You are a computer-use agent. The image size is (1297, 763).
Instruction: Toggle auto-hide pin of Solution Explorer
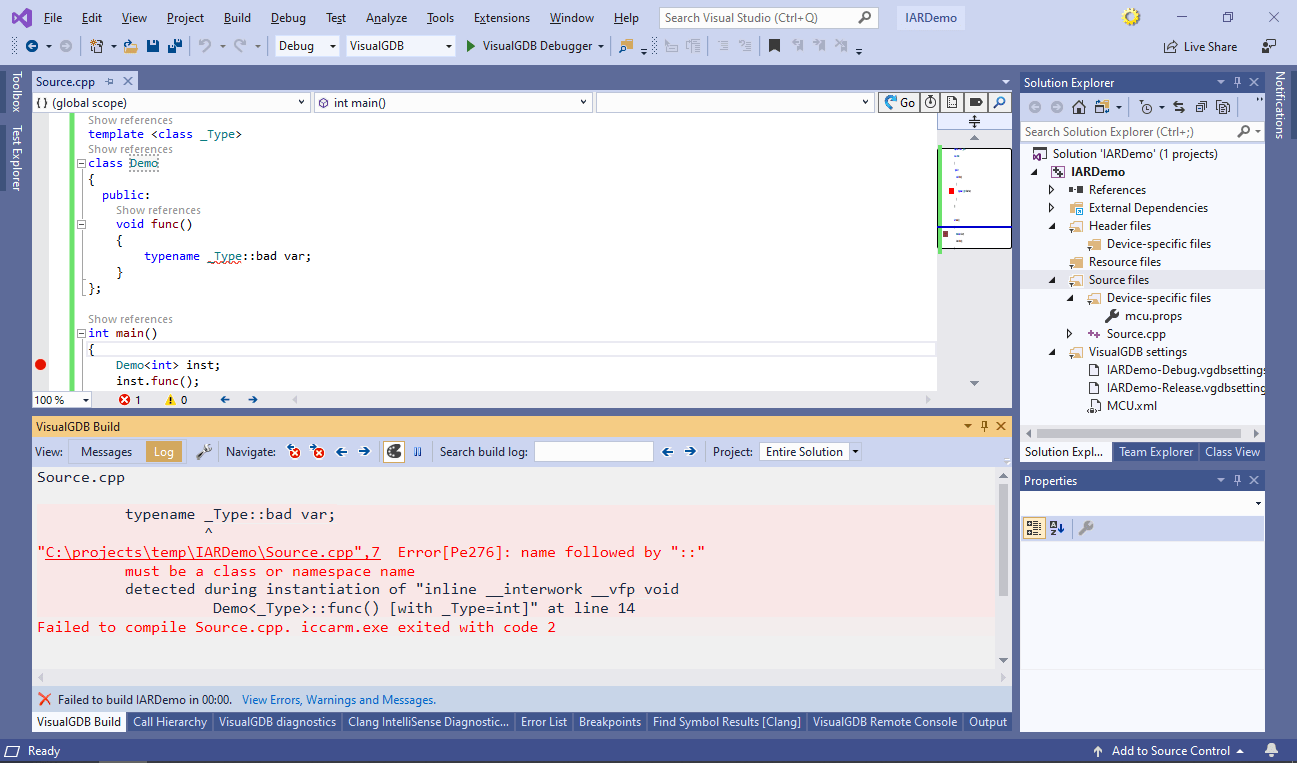click(1237, 82)
